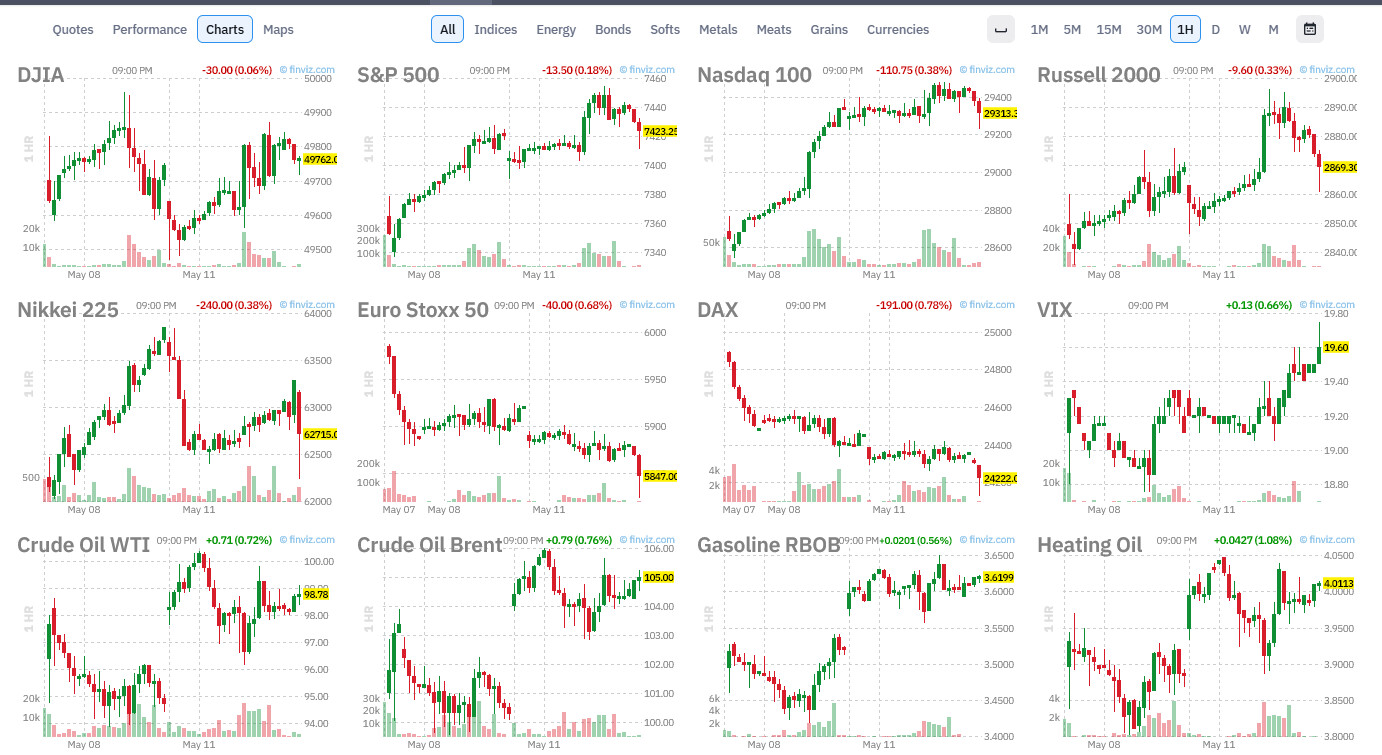
Task: Click the Nikkei 225 title
Action: [68, 310]
